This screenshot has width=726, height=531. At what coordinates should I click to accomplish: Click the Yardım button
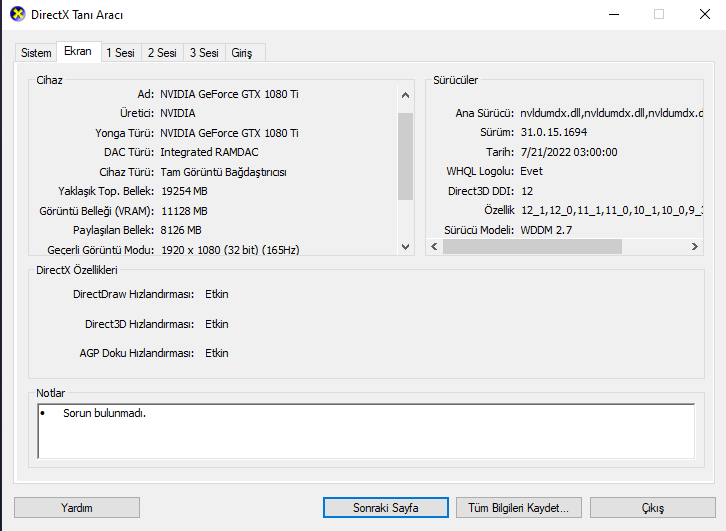click(x=77, y=508)
